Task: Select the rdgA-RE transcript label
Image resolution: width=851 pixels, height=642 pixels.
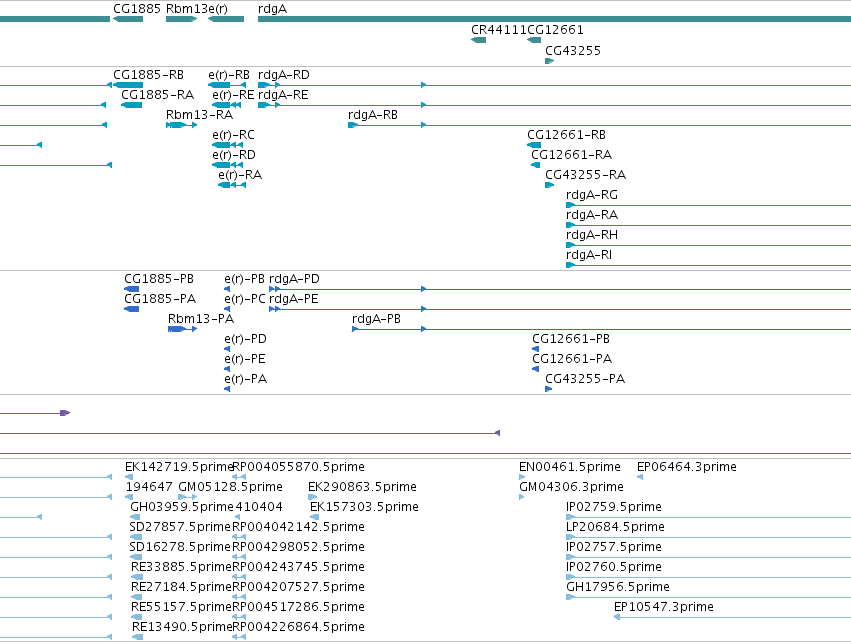Action: (283, 94)
